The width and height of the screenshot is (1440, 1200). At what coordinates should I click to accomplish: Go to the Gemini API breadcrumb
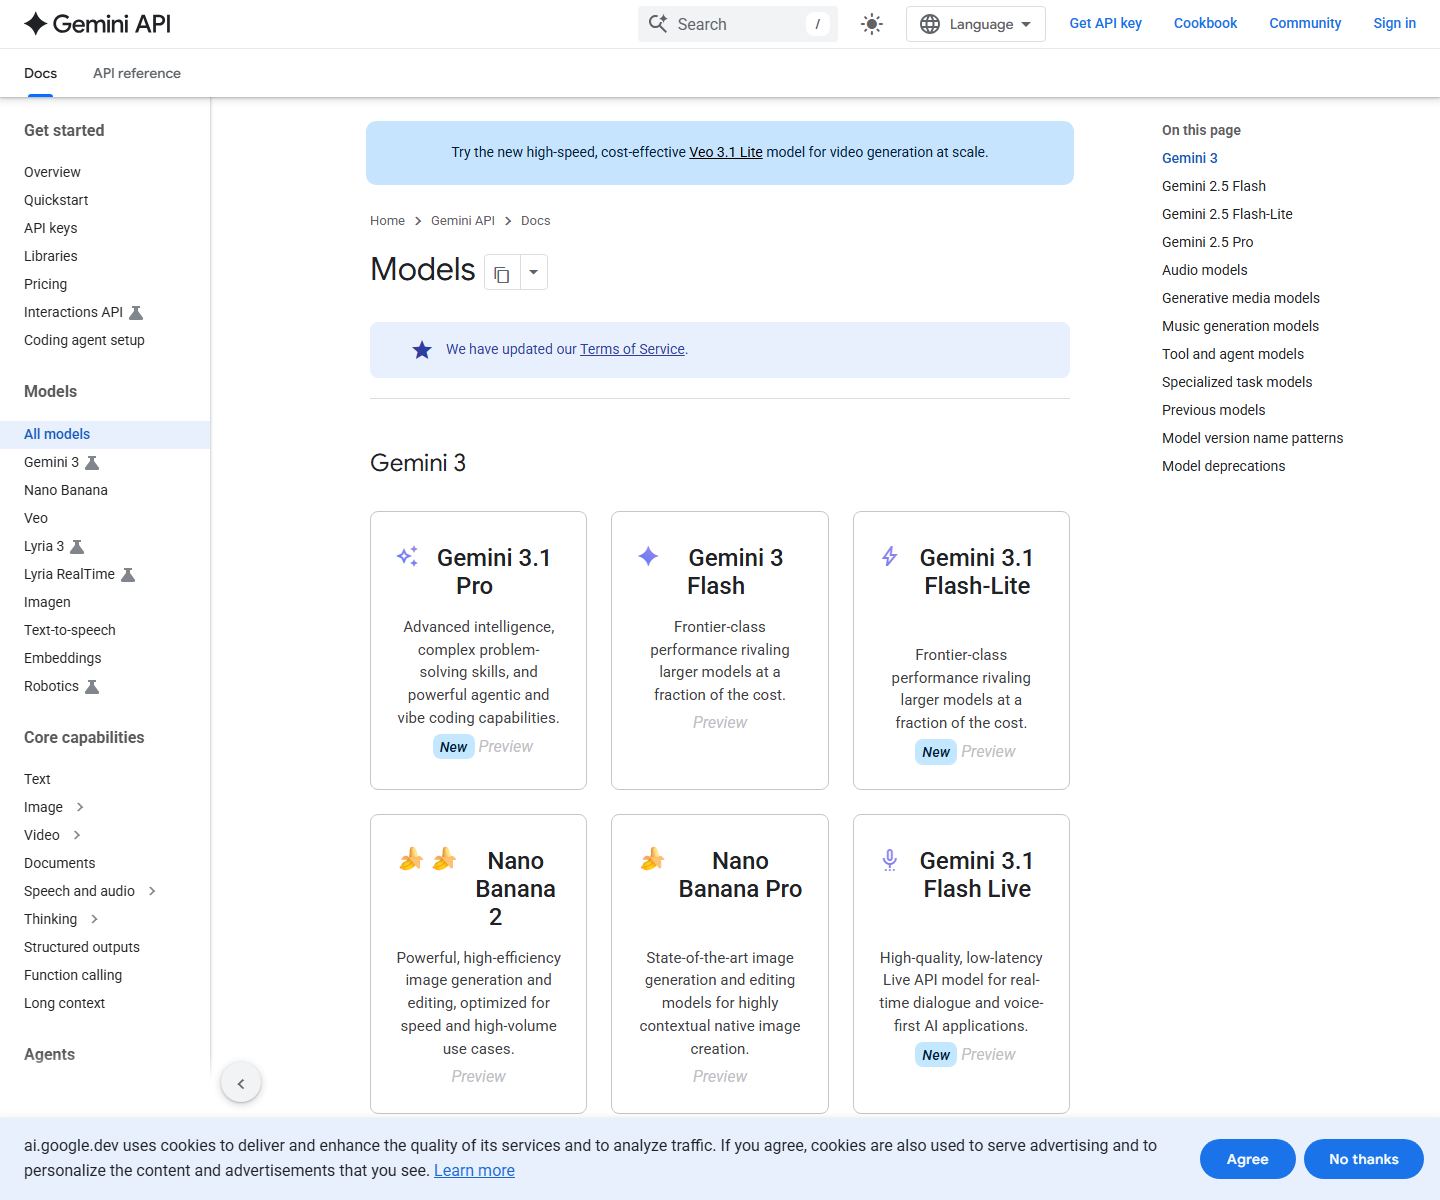point(463,221)
